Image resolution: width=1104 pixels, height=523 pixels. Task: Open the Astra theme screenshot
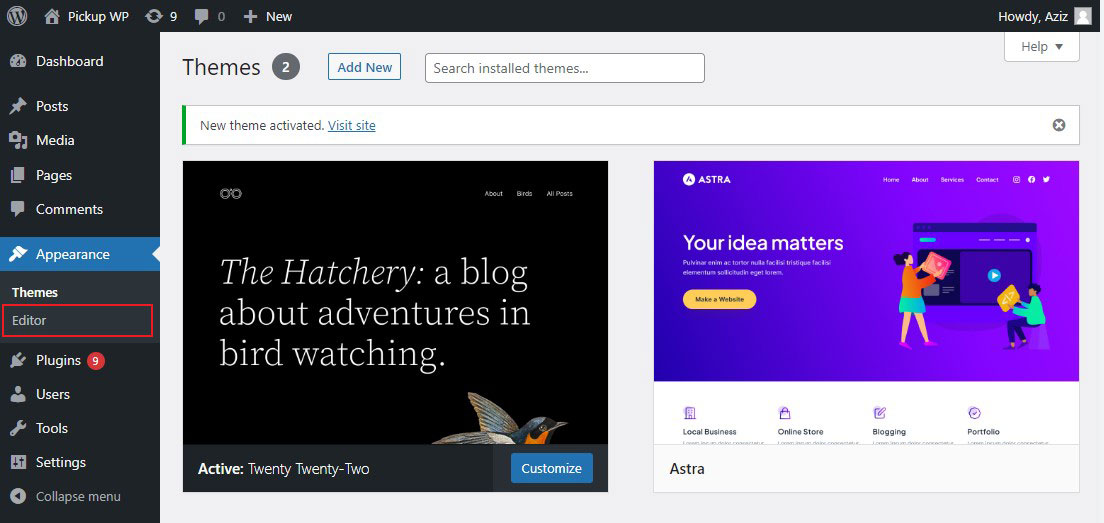(866, 303)
